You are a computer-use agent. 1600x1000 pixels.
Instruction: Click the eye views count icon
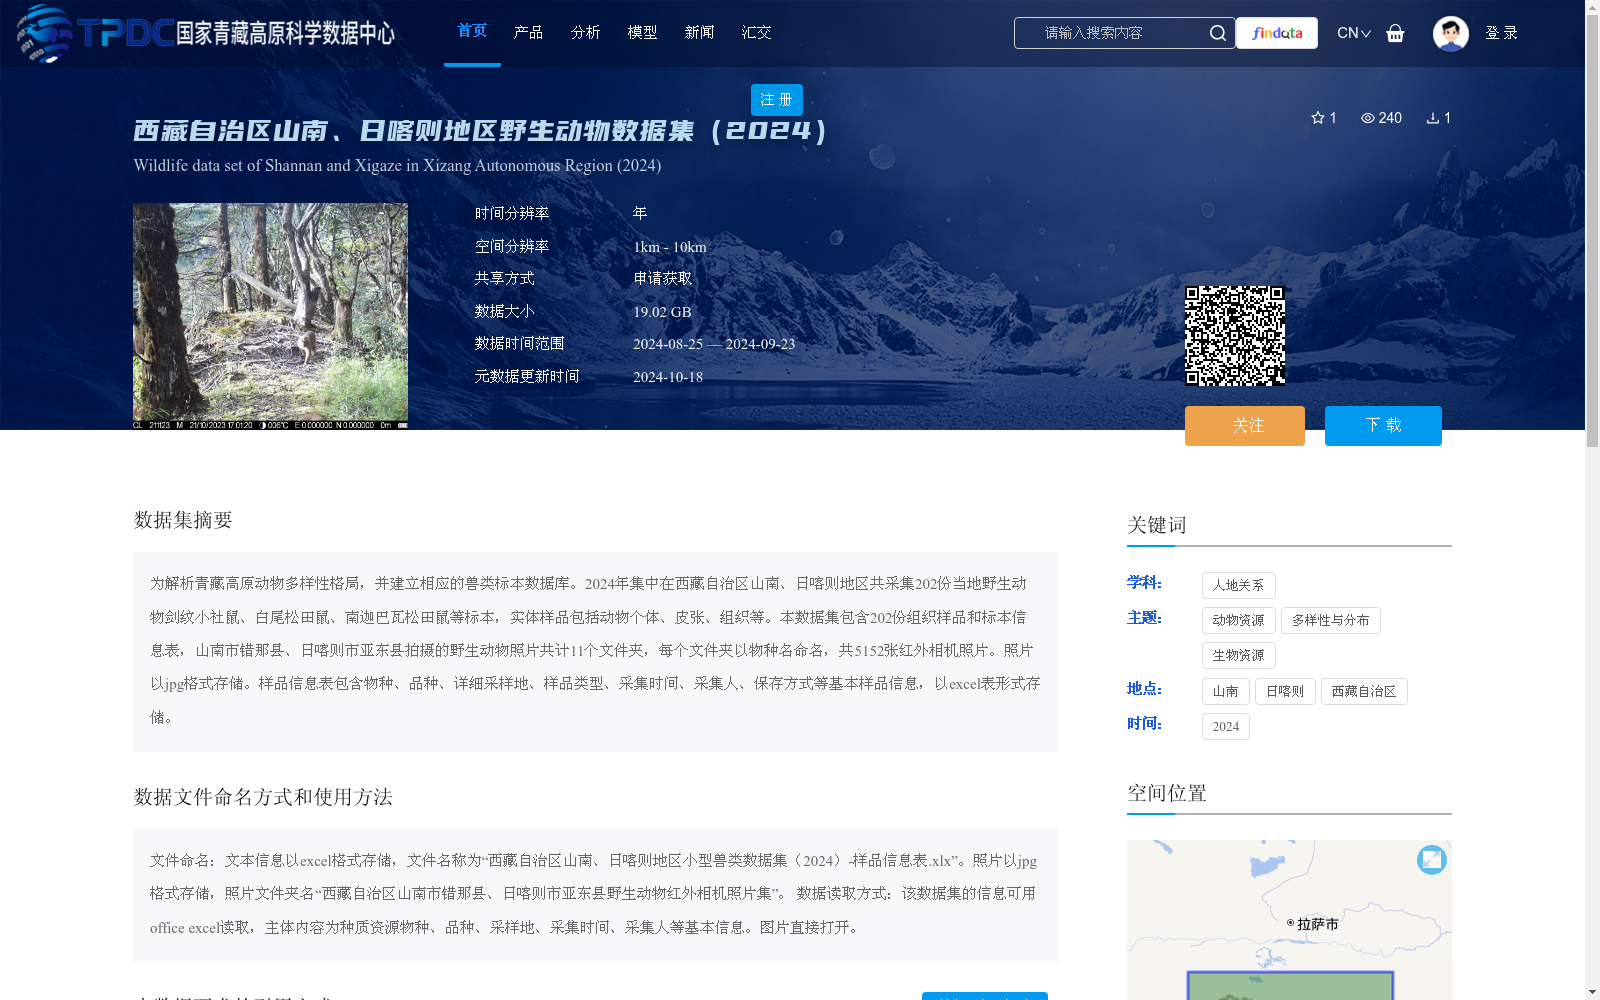pyautogui.click(x=1368, y=118)
